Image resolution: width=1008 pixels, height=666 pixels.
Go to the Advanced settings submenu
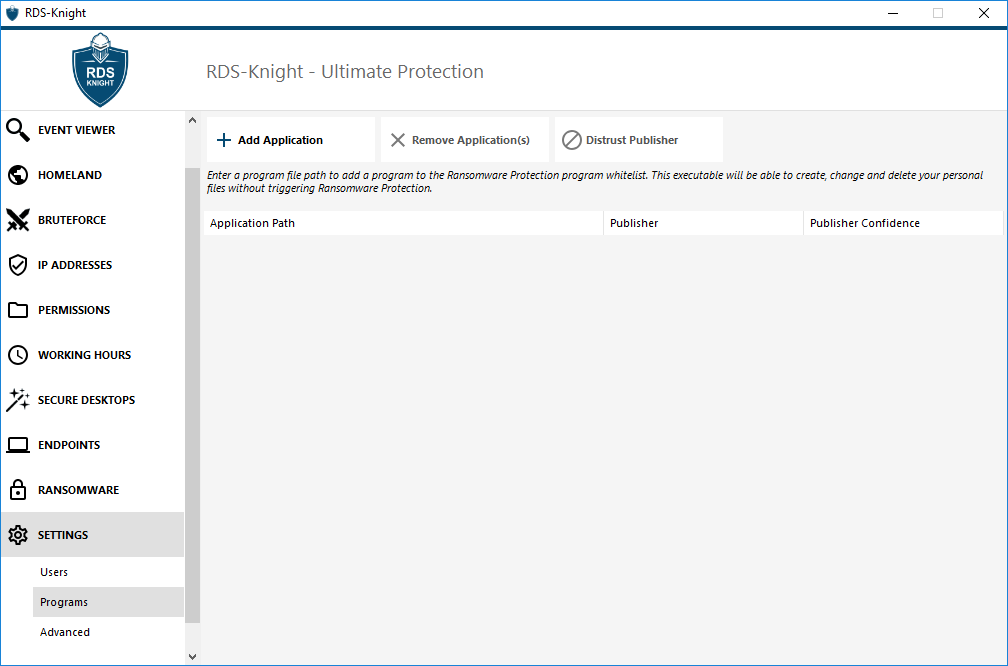click(65, 632)
